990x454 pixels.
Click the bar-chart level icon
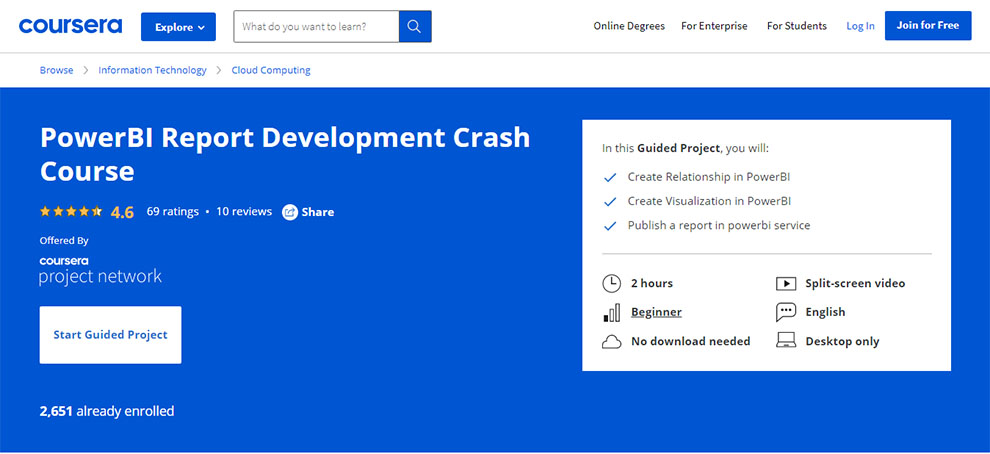tap(611, 313)
